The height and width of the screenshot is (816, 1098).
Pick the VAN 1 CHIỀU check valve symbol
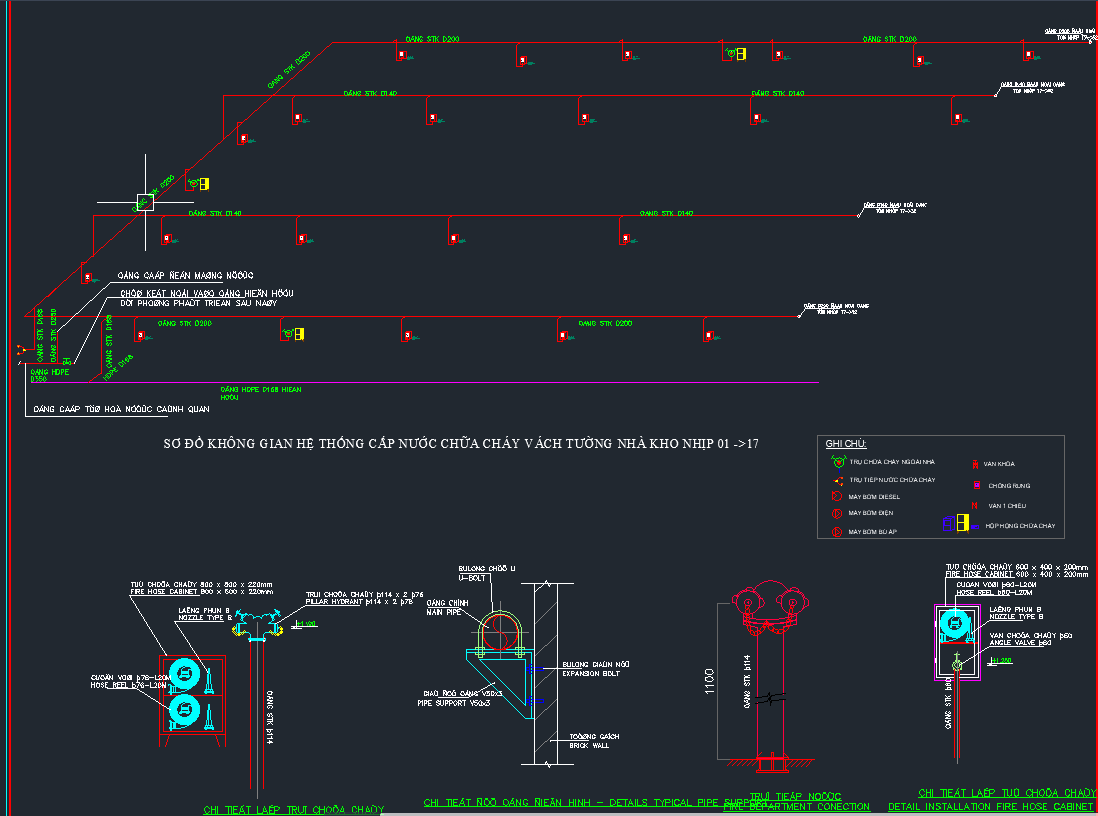[974, 505]
